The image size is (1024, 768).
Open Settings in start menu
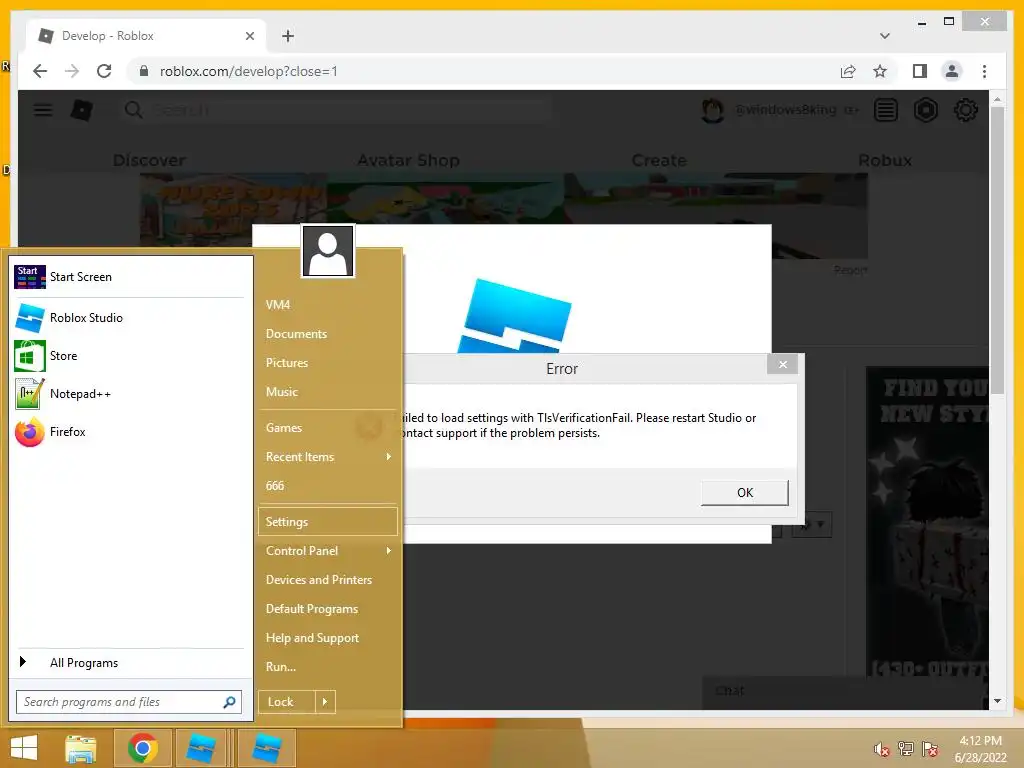coord(328,522)
